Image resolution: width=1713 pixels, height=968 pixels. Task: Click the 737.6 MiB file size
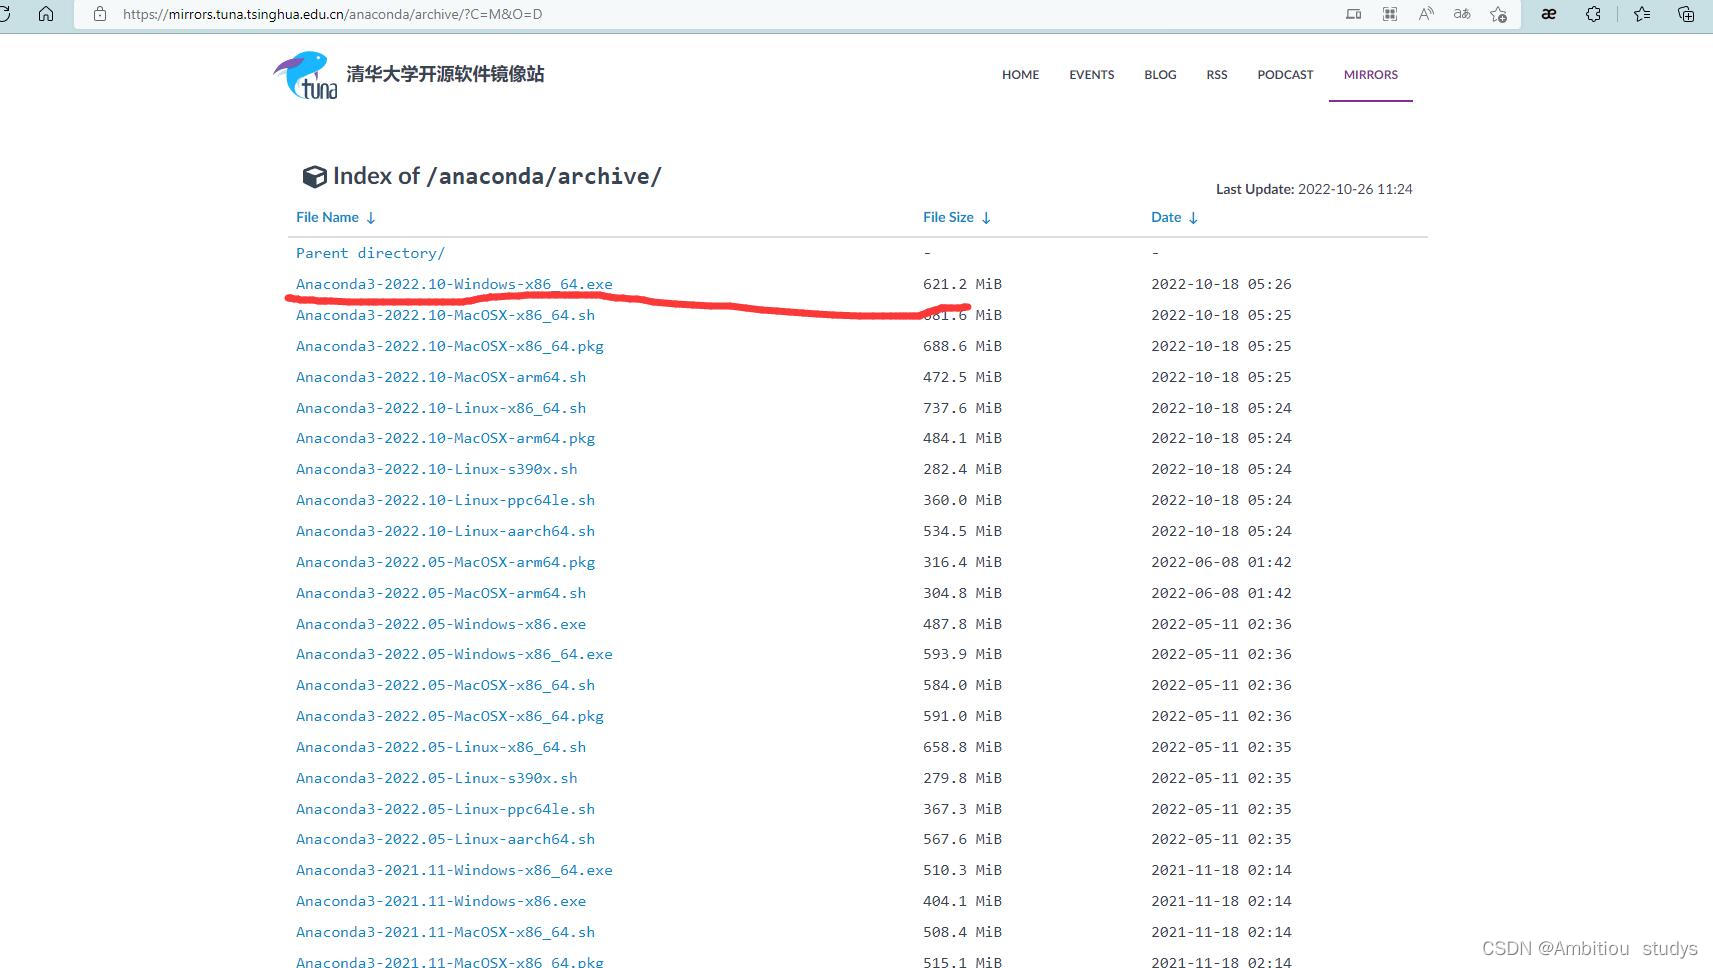(962, 408)
